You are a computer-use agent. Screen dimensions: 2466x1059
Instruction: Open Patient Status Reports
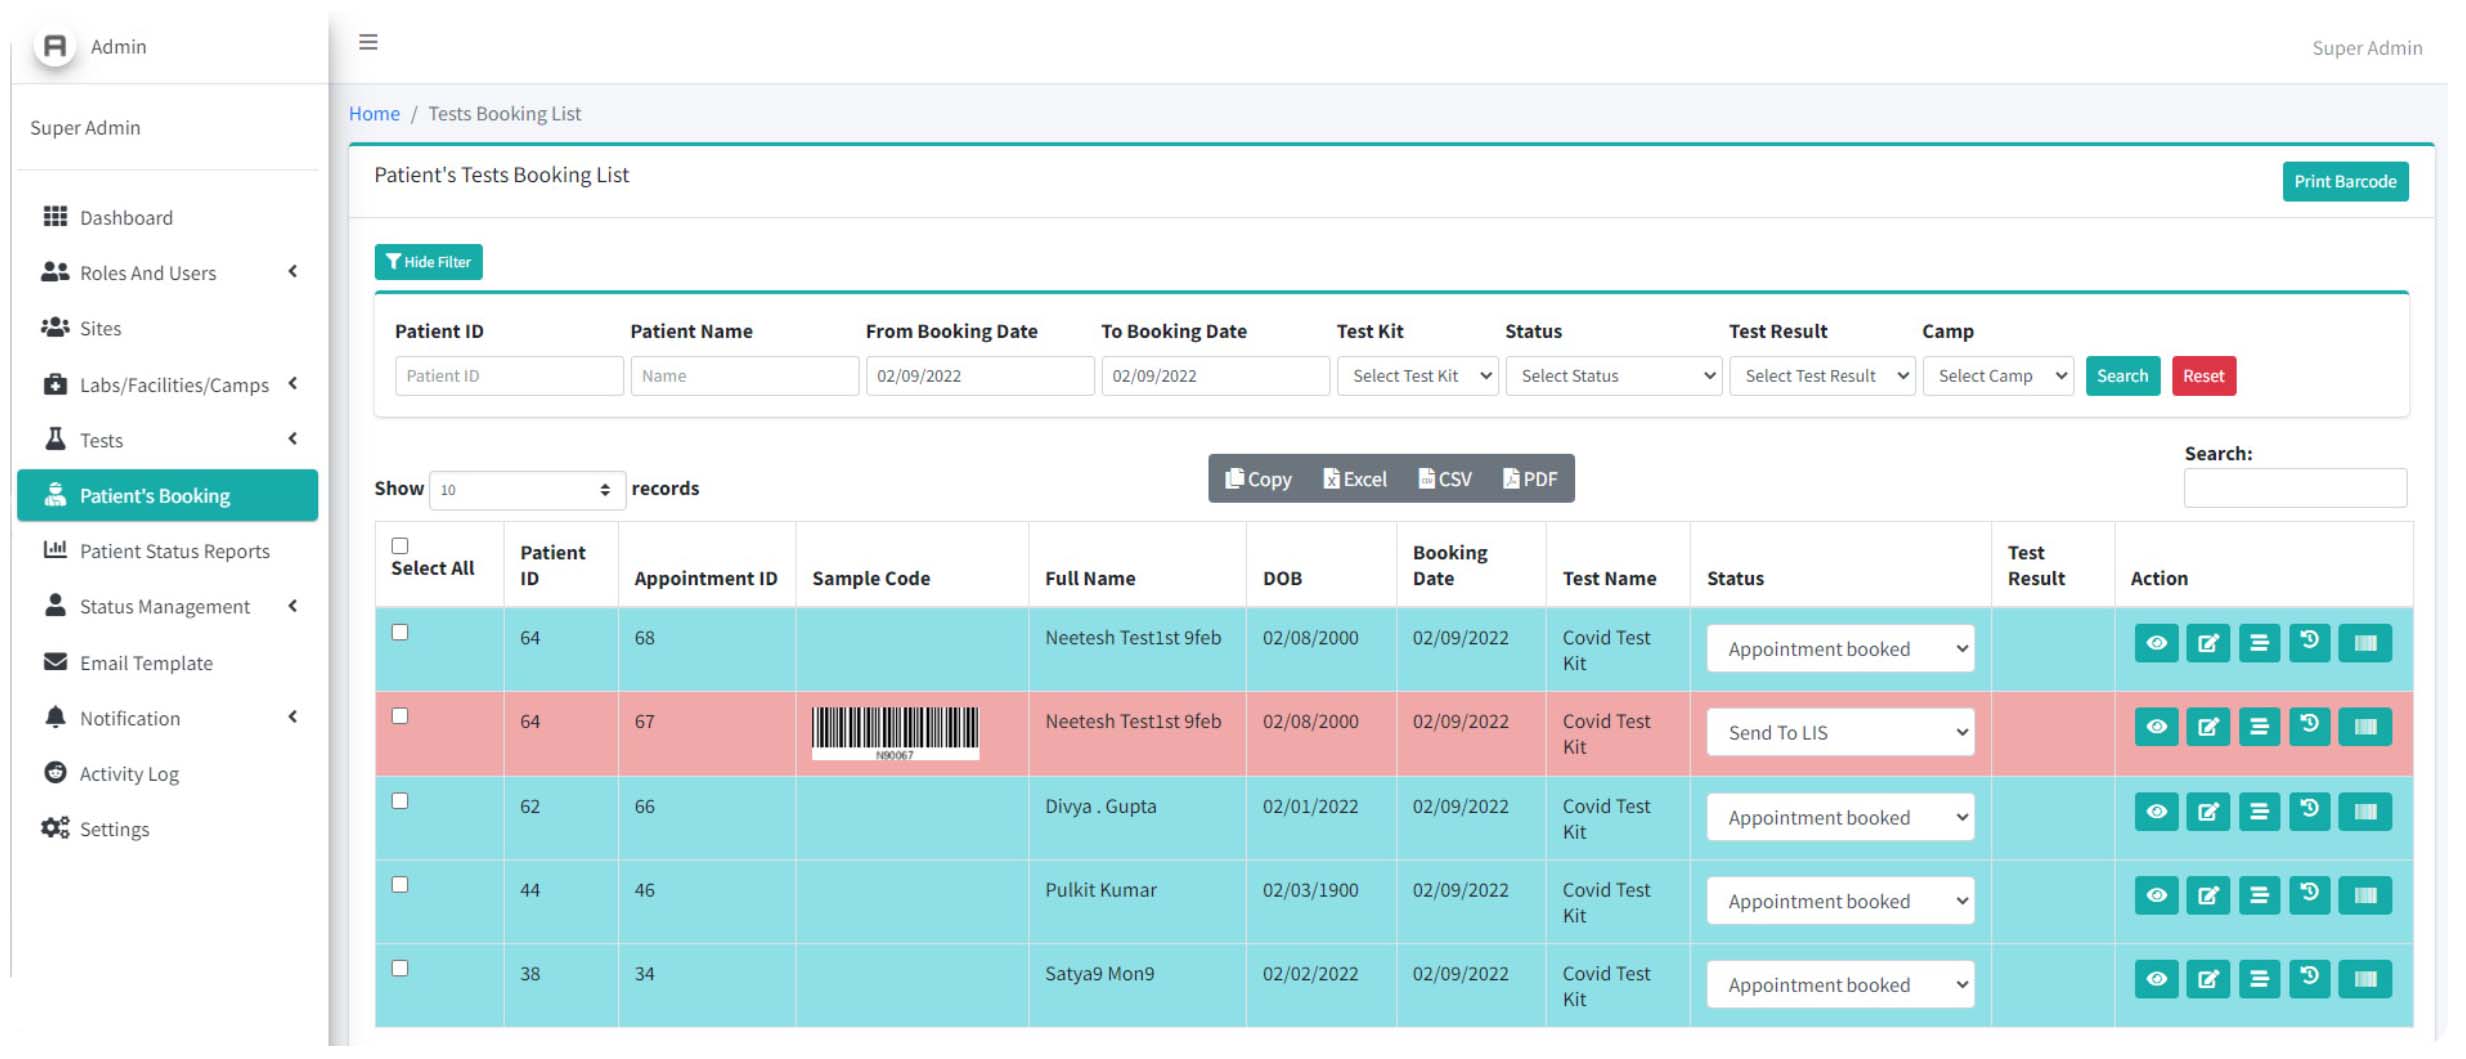pyautogui.click(x=168, y=551)
